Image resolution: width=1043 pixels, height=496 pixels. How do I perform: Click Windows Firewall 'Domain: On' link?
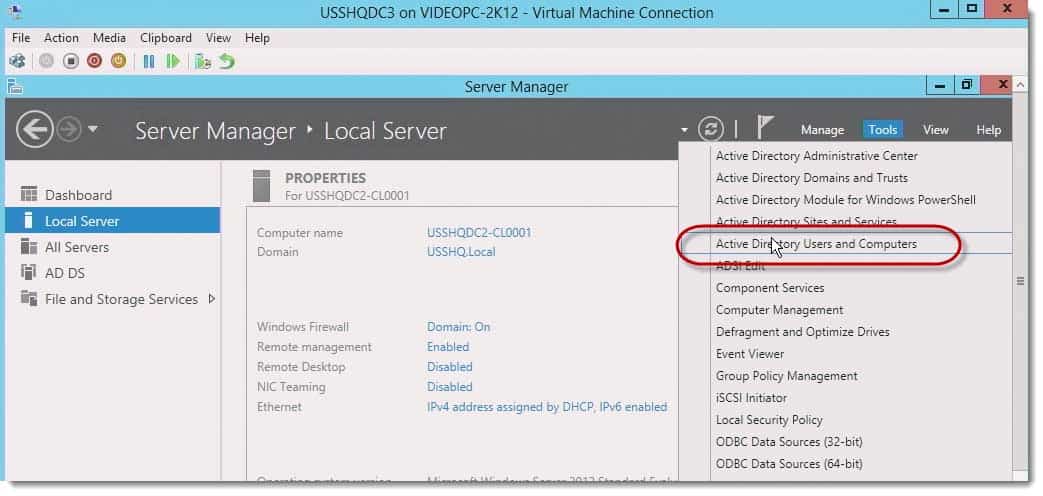458,326
